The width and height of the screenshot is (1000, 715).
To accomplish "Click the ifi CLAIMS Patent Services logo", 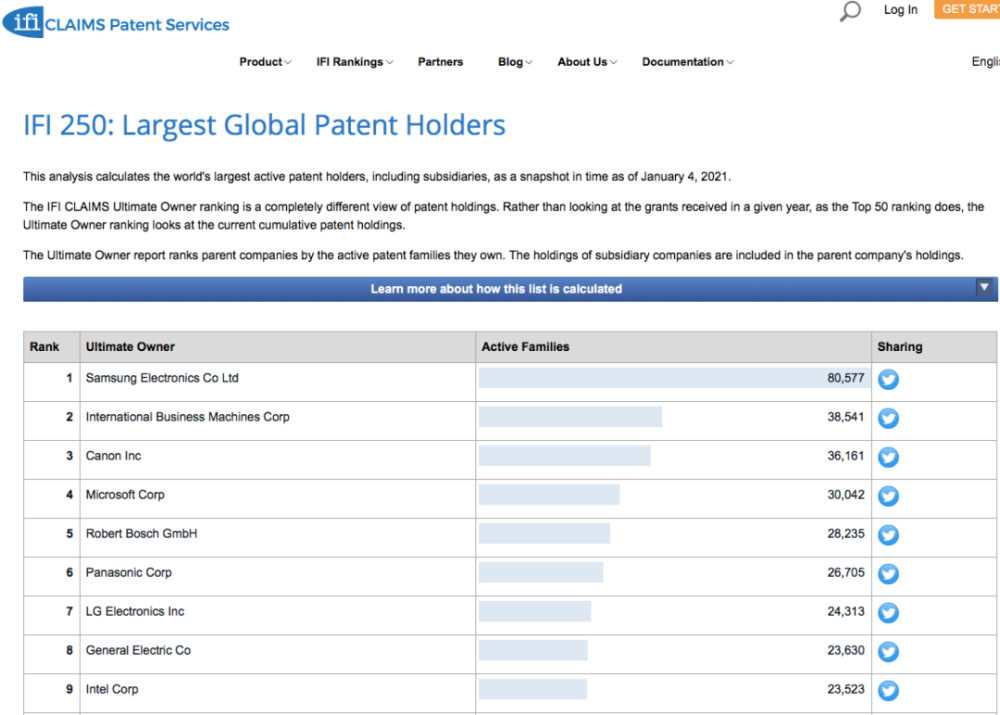I will pyautogui.click(x=115, y=22).
